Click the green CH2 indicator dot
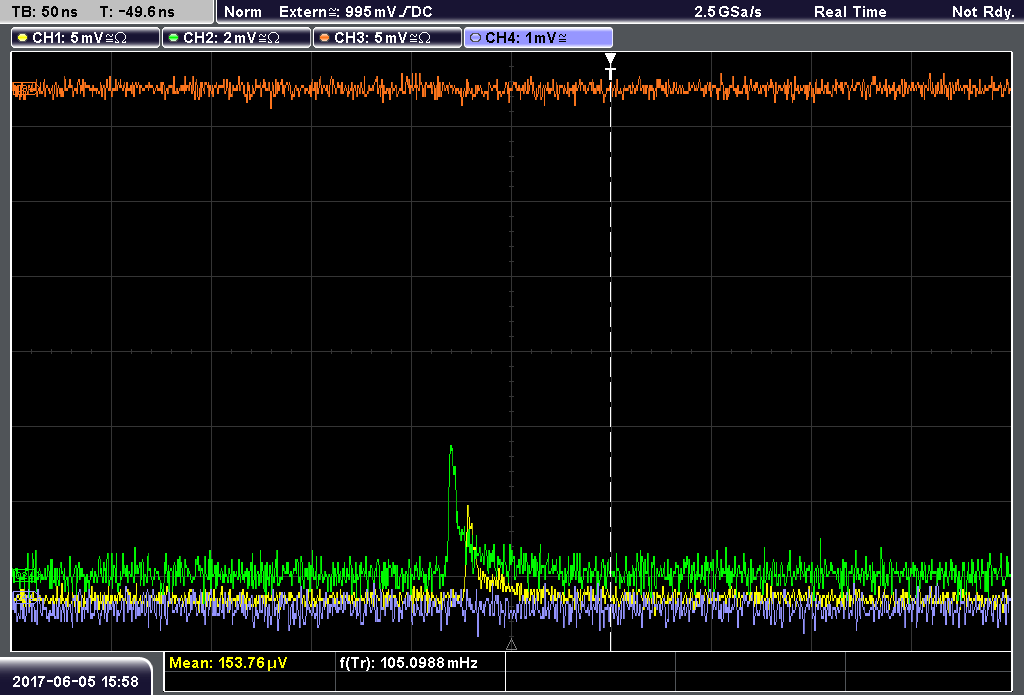 coord(174,38)
